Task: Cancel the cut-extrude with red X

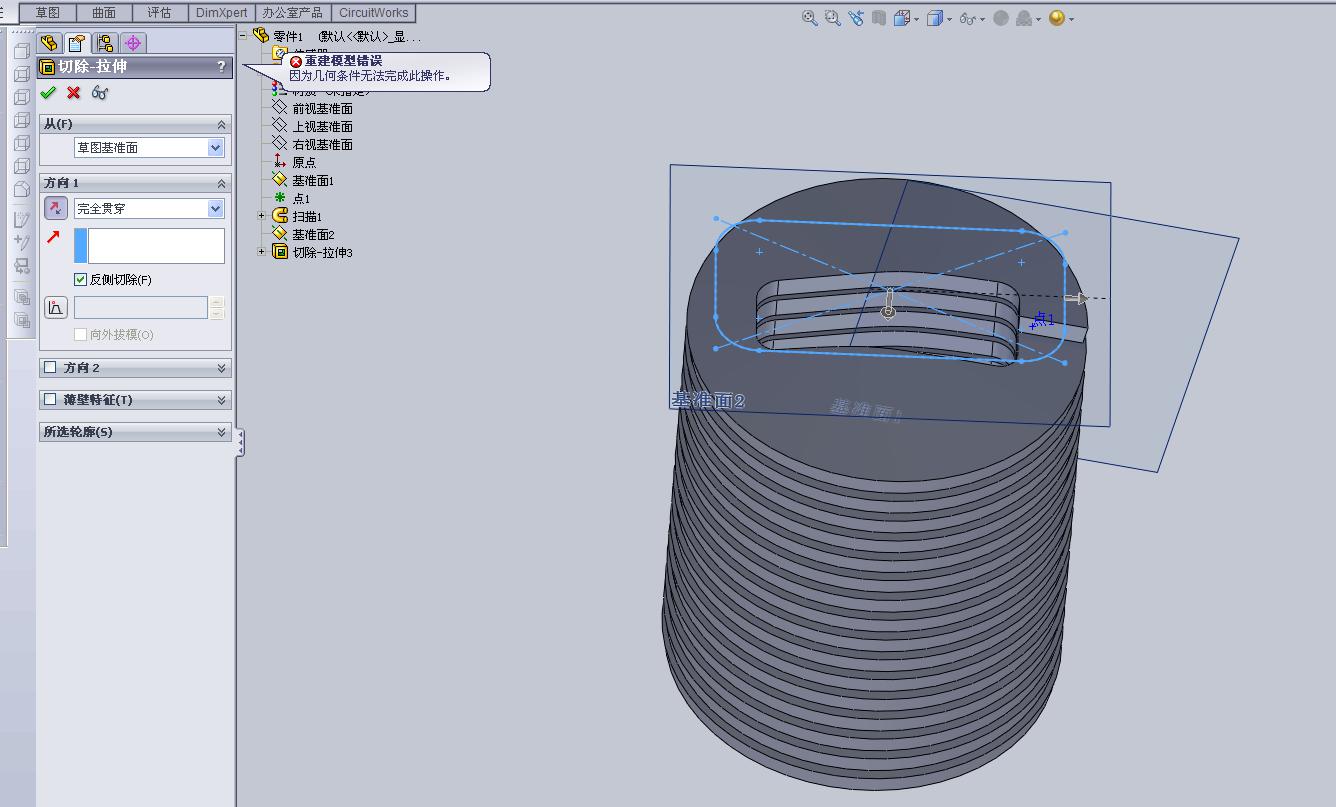Action: [x=74, y=93]
